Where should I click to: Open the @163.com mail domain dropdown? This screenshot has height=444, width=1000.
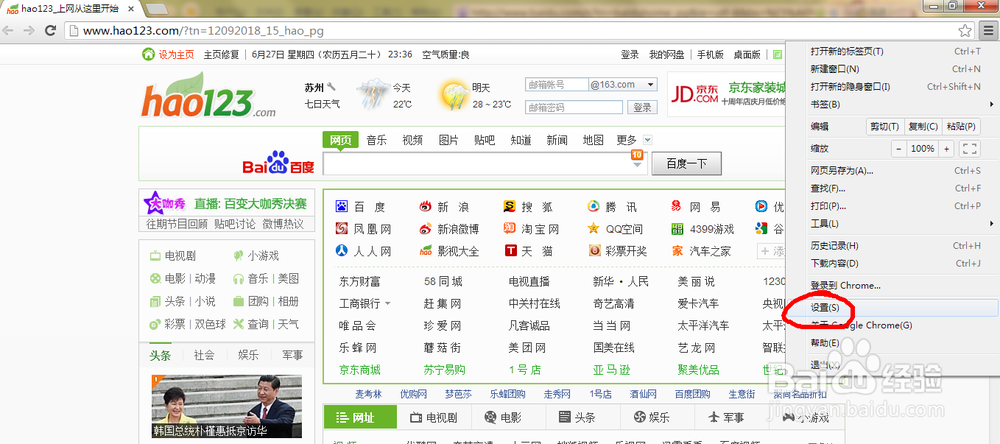point(651,85)
